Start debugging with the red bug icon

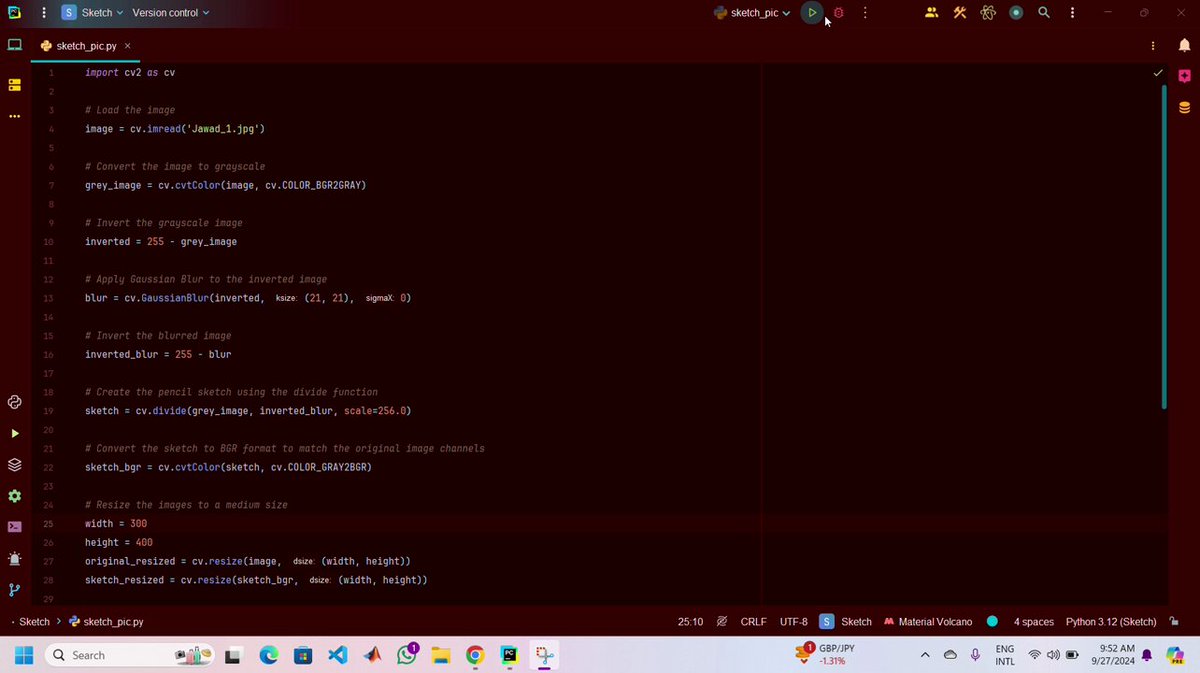pos(839,13)
